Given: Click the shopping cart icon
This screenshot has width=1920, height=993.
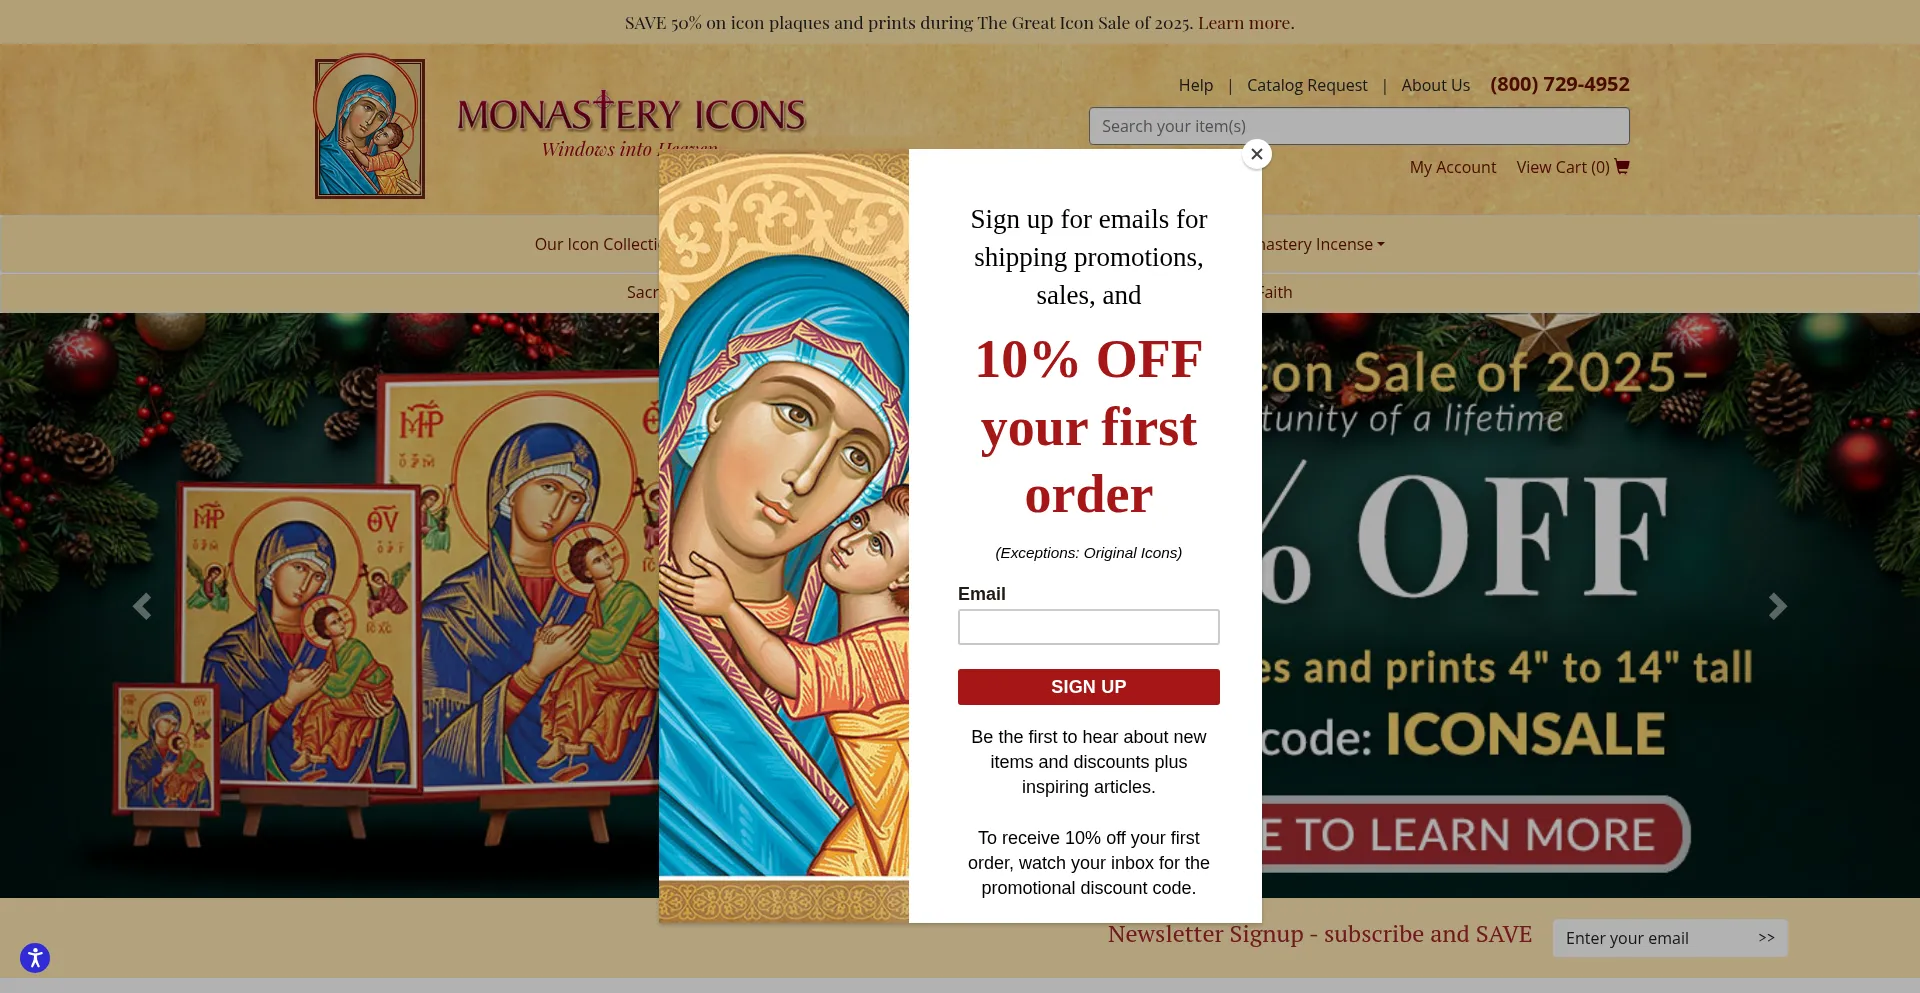Looking at the screenshot, I should pos(1622,167).
